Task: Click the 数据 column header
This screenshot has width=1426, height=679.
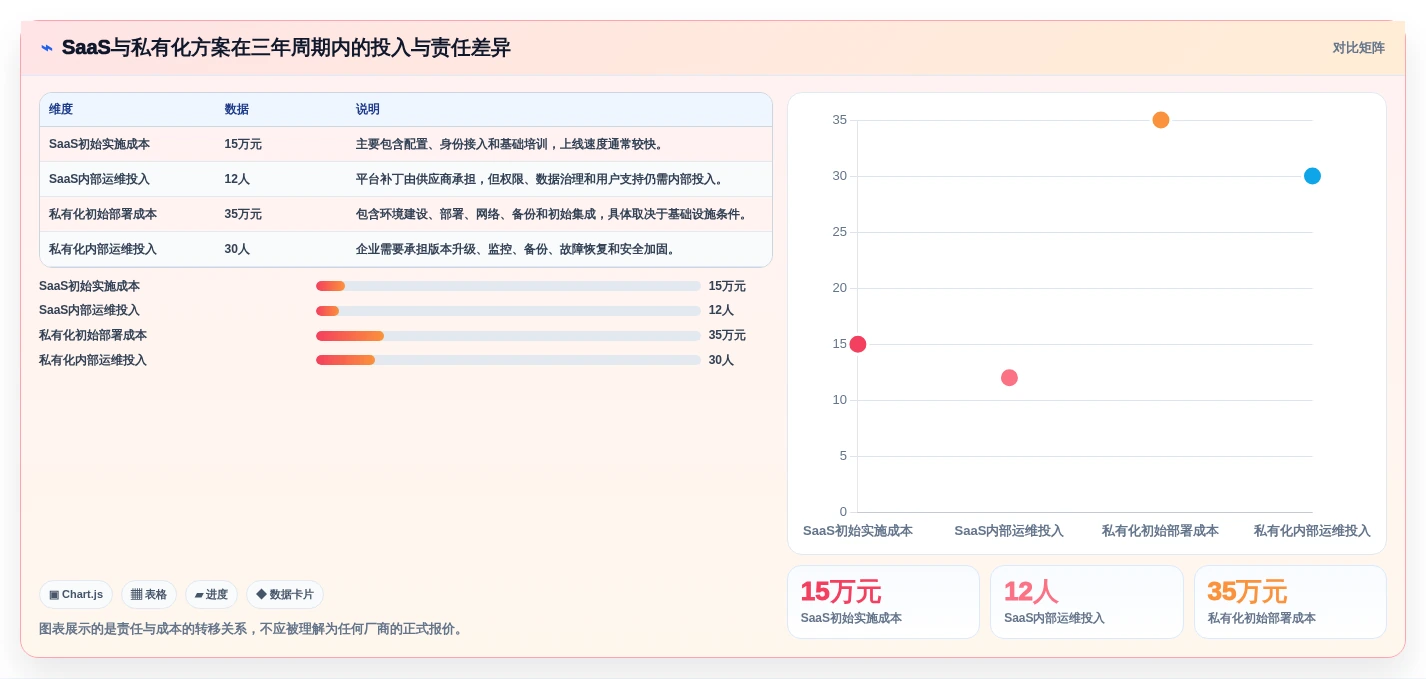Action: pyautogui.click(x=236, y=109)
